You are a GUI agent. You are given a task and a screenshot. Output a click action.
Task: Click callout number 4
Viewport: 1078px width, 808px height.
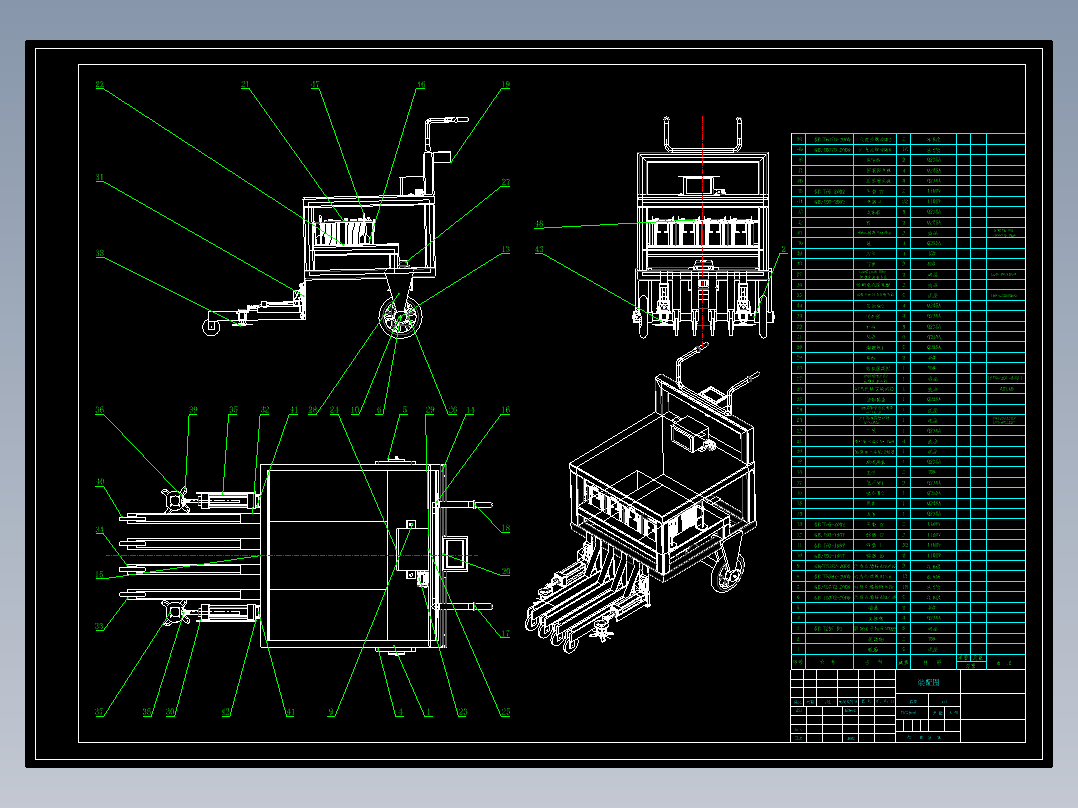[400, 712]
